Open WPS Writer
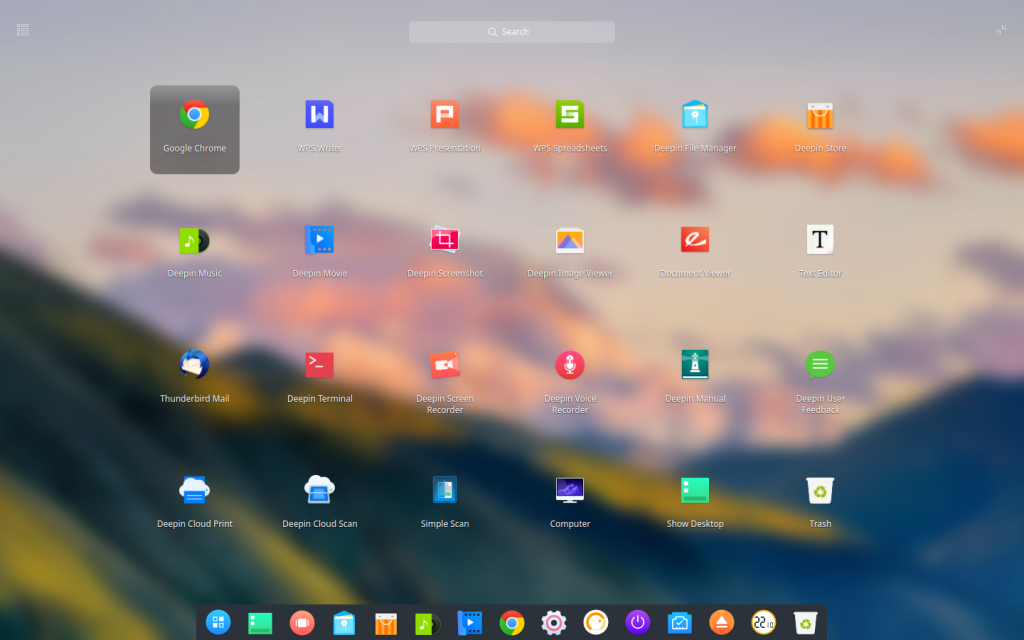This screenshot has width=1024, height=640. coord(319,115)
